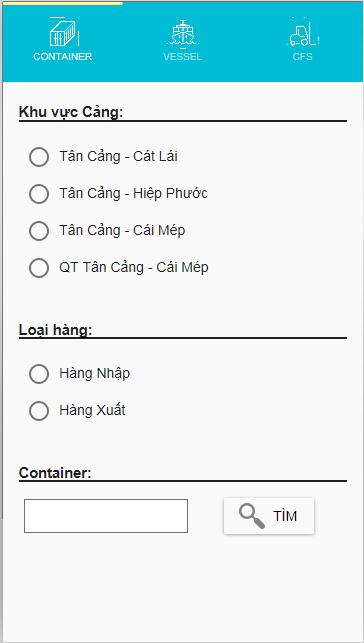364x643 pixels.
Task: Switch to the CONTAINER tab label
Action: (x=63, y=57)
